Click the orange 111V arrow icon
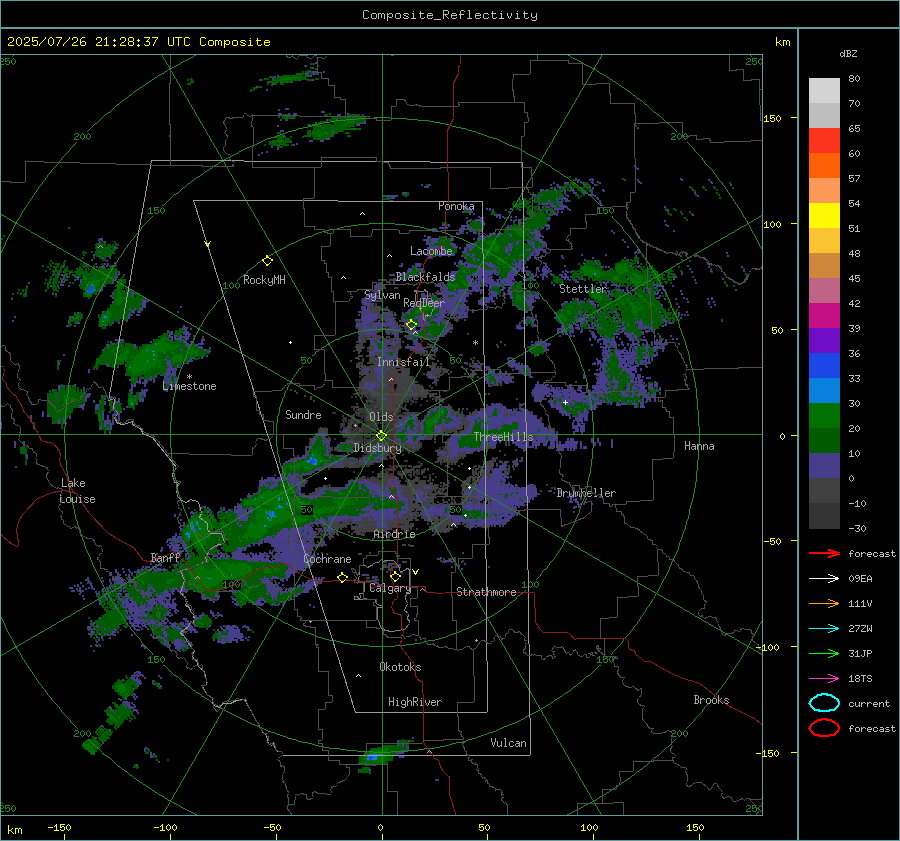The image size is (900, 841). [824, 603]
